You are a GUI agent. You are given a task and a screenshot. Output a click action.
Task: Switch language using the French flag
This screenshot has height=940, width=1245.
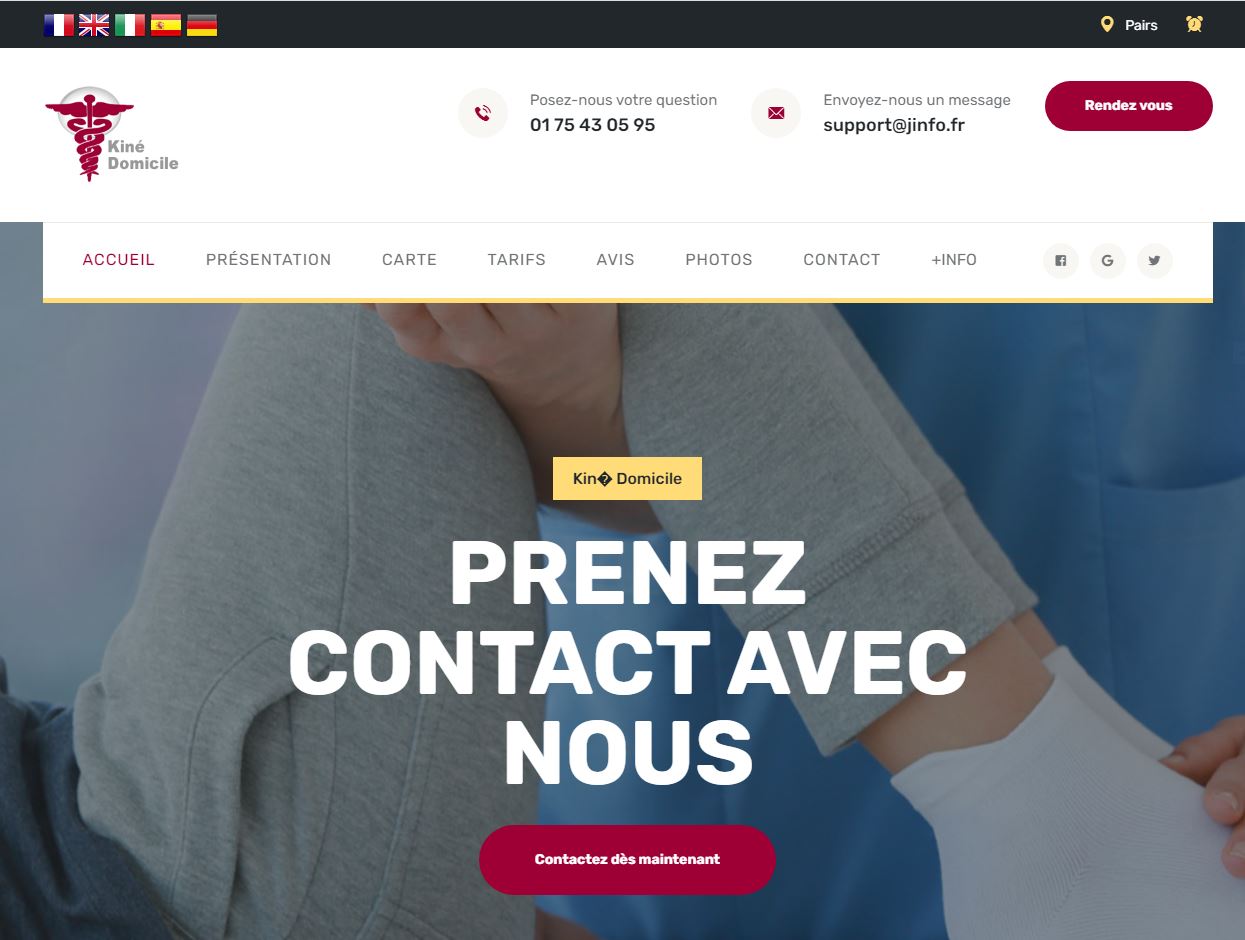click(59, 25)
